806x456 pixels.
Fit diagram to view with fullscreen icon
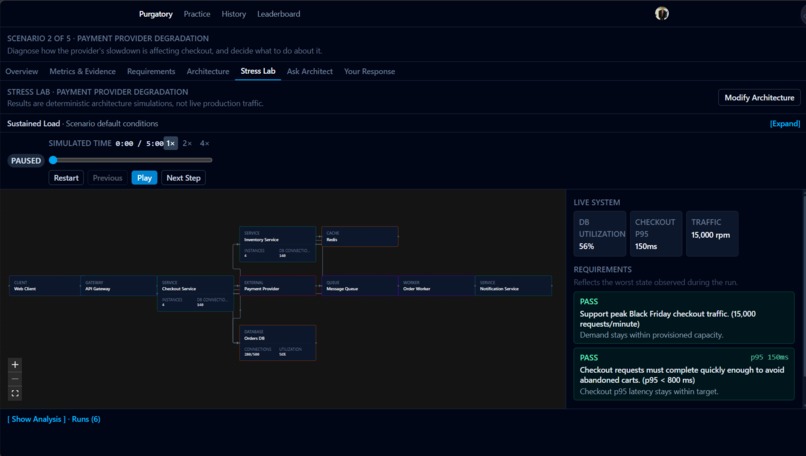(x=15, y=393)
